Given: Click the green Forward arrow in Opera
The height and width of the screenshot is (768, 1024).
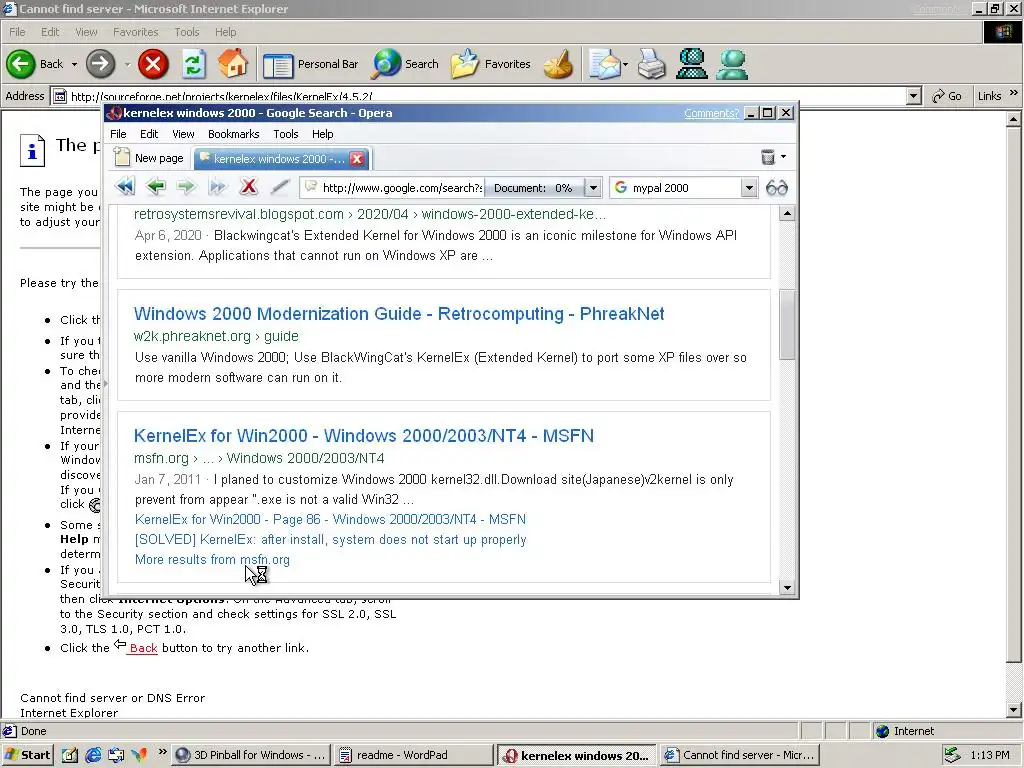Looking at the screenshot, I should 187,187.
